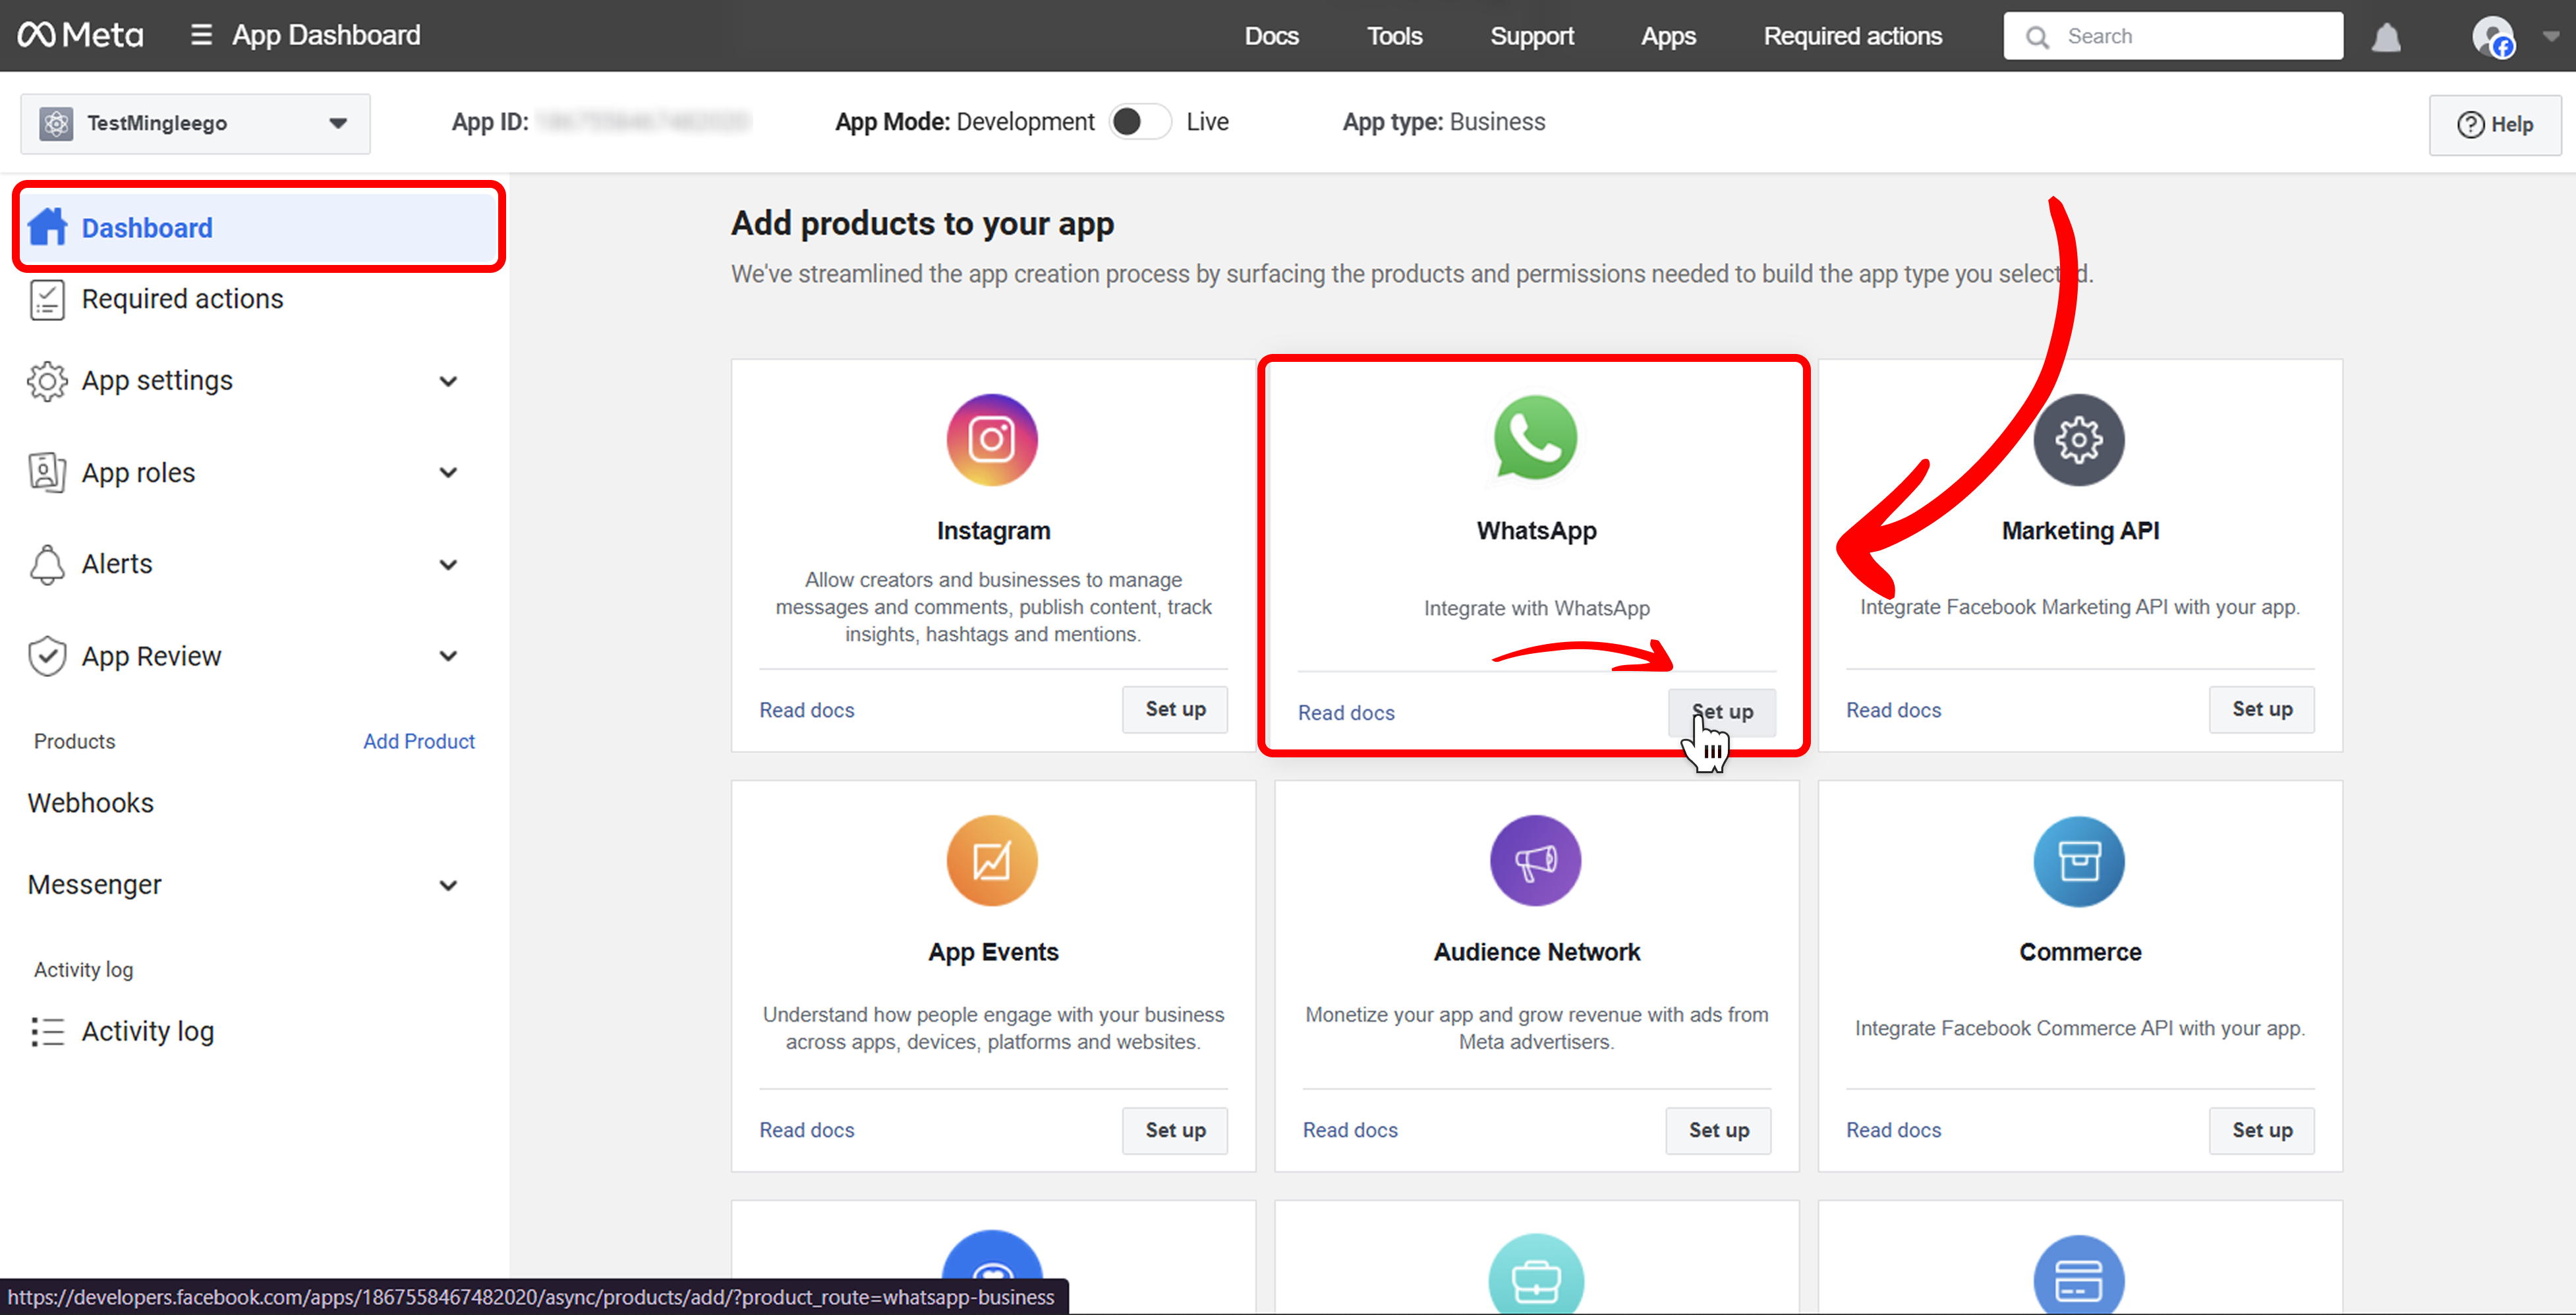
Task: Click the App roles badge icon
Action: [x=47, y=472]
